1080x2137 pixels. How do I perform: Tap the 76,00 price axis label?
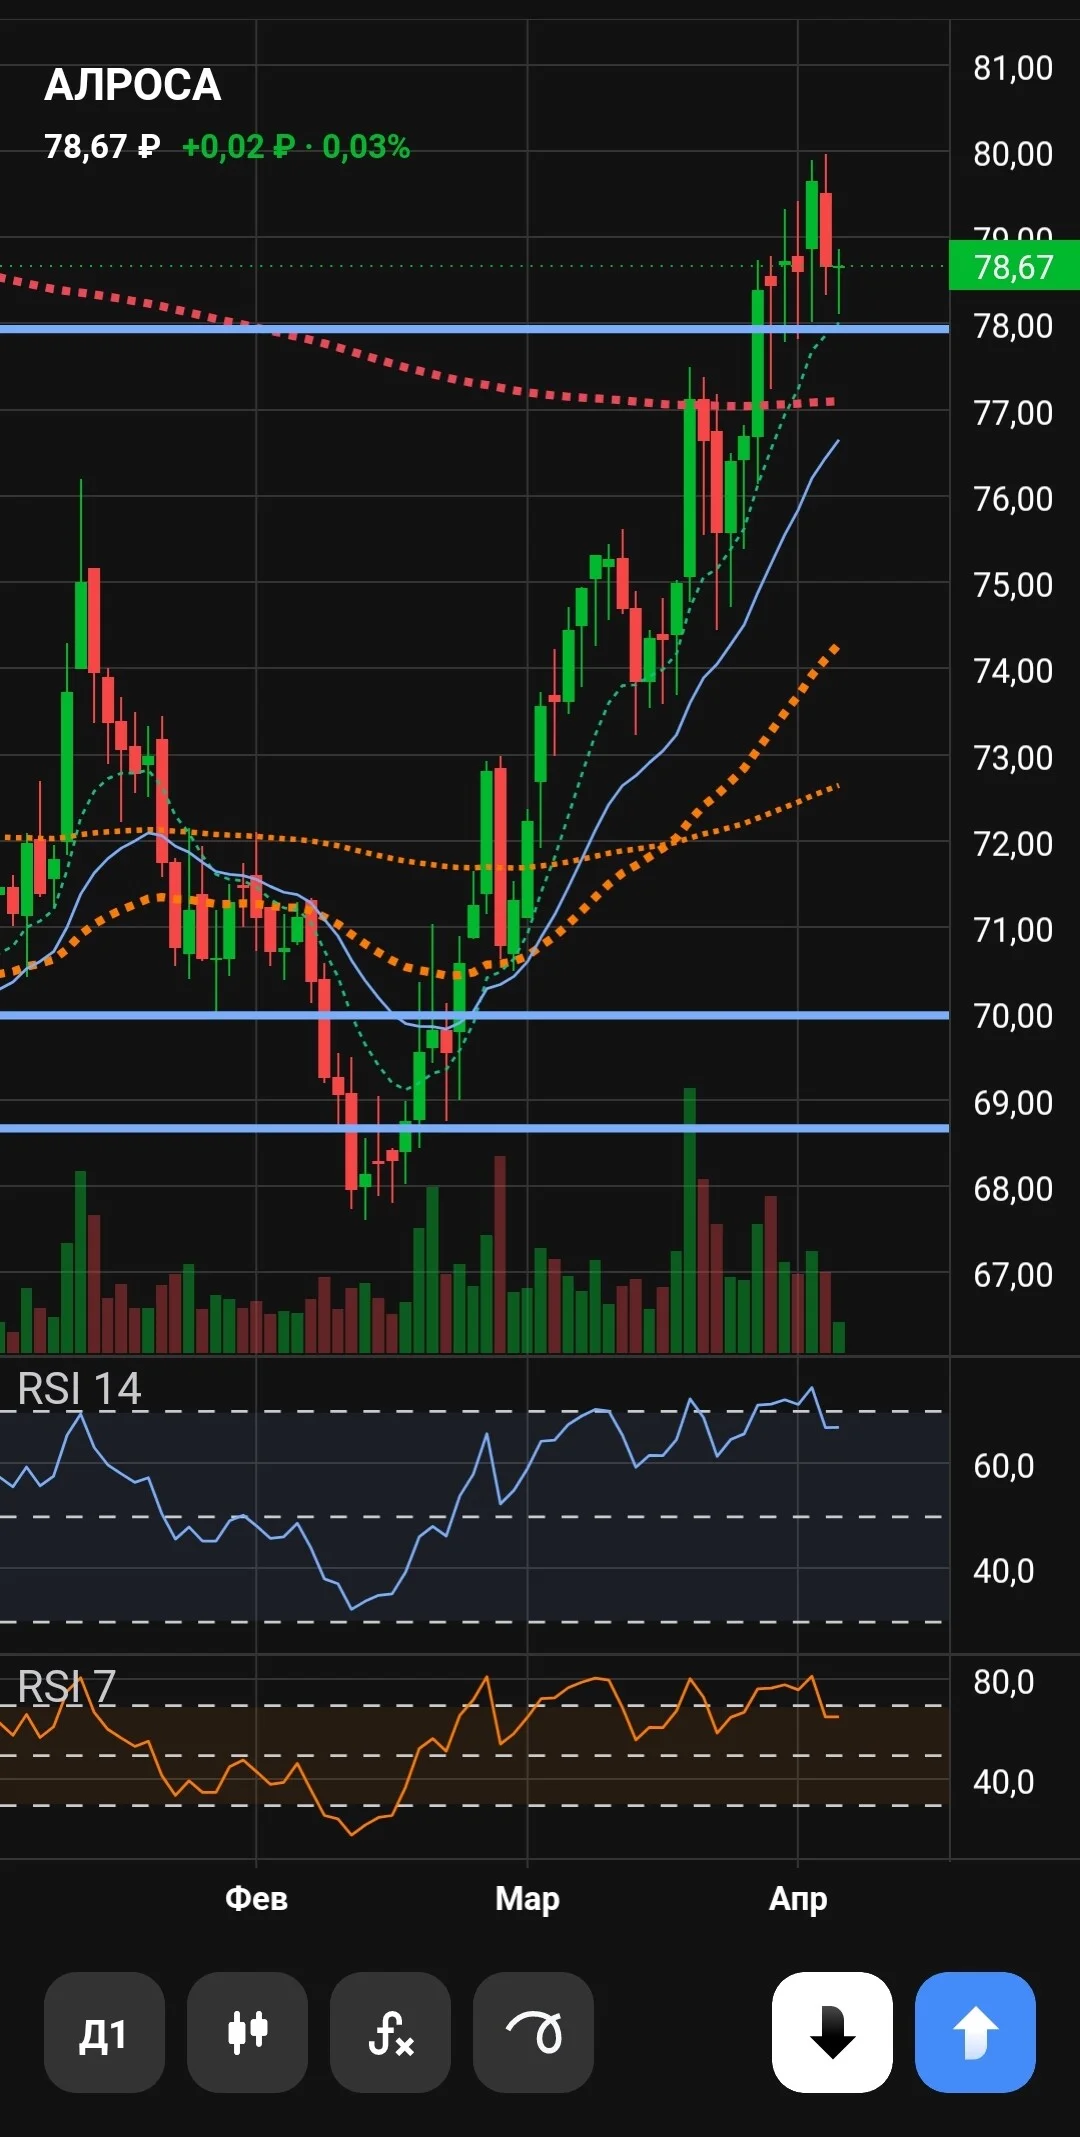click(x=1013, y=498)
